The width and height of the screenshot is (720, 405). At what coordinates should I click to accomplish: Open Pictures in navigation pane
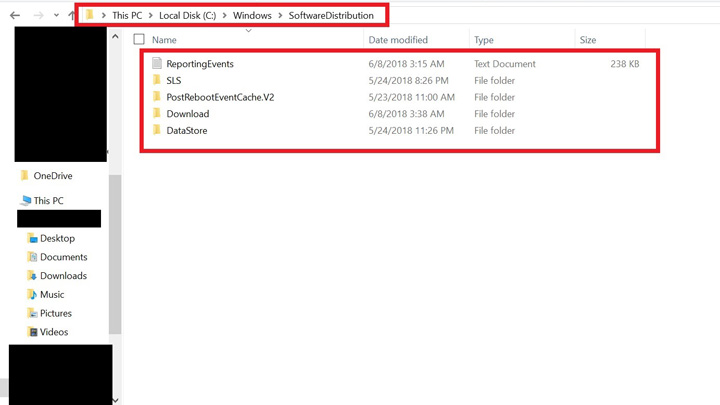56,314
